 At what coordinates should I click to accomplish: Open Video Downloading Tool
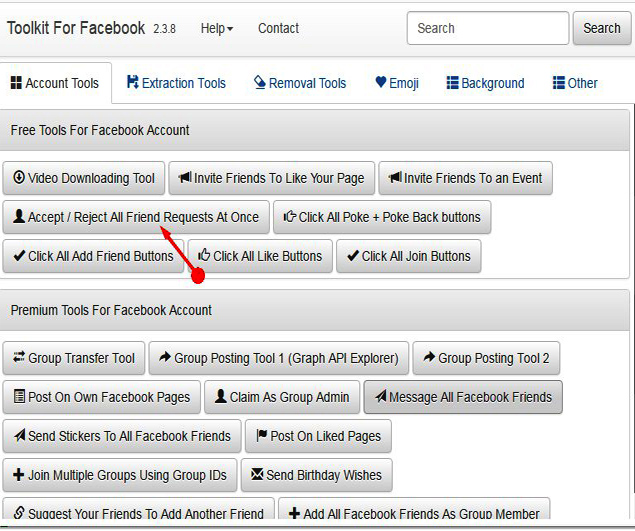pos(84,178)
